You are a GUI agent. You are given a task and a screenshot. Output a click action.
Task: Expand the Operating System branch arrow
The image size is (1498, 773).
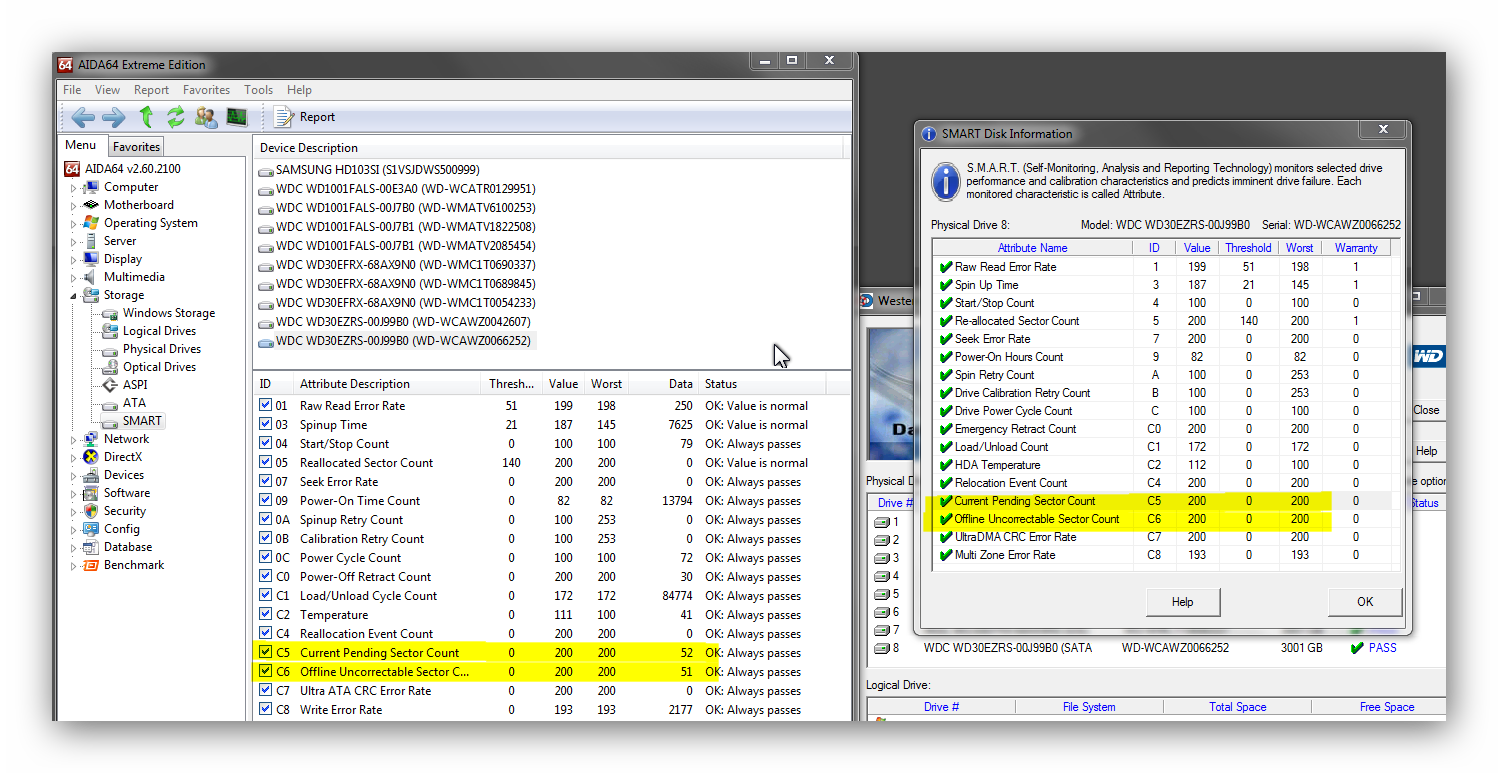click(73, 223)
